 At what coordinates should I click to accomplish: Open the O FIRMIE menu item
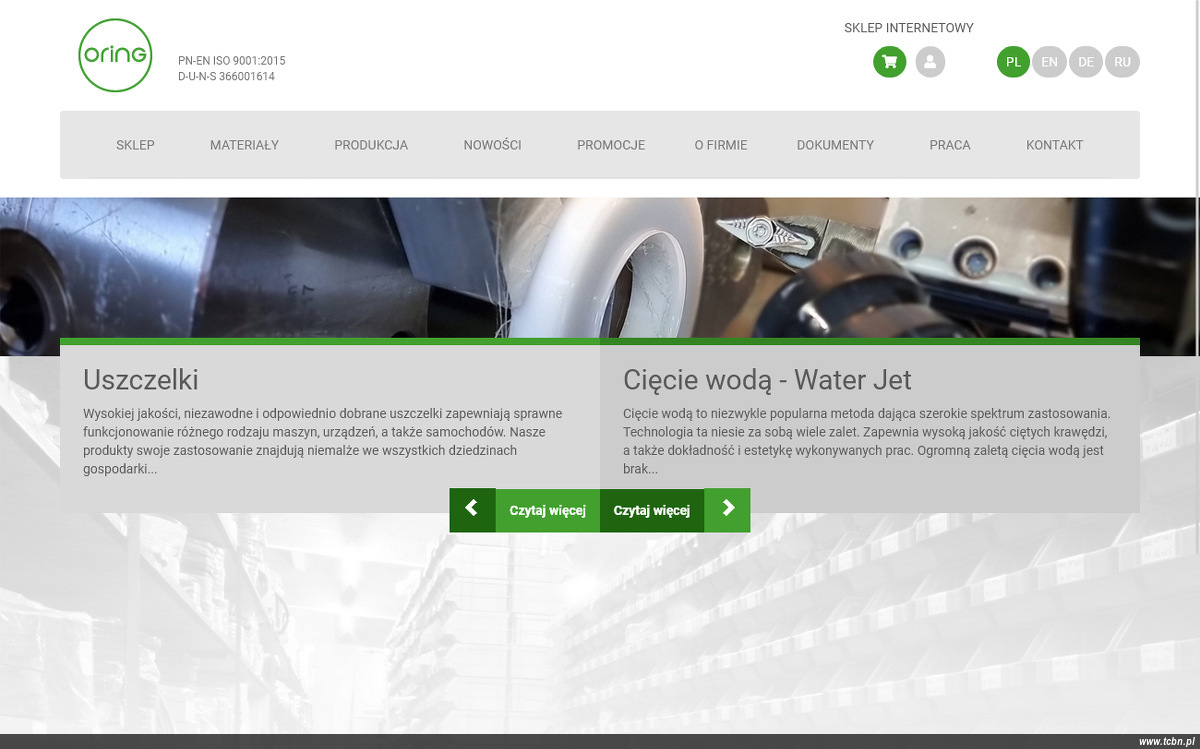coord(721,145)
